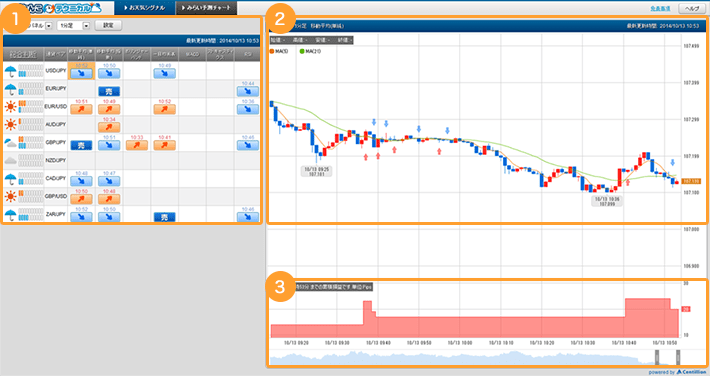
Task: Select CAD/JPY 10:48 down-arrow signal
Action: pyautogui.click(x=82, y=181)
